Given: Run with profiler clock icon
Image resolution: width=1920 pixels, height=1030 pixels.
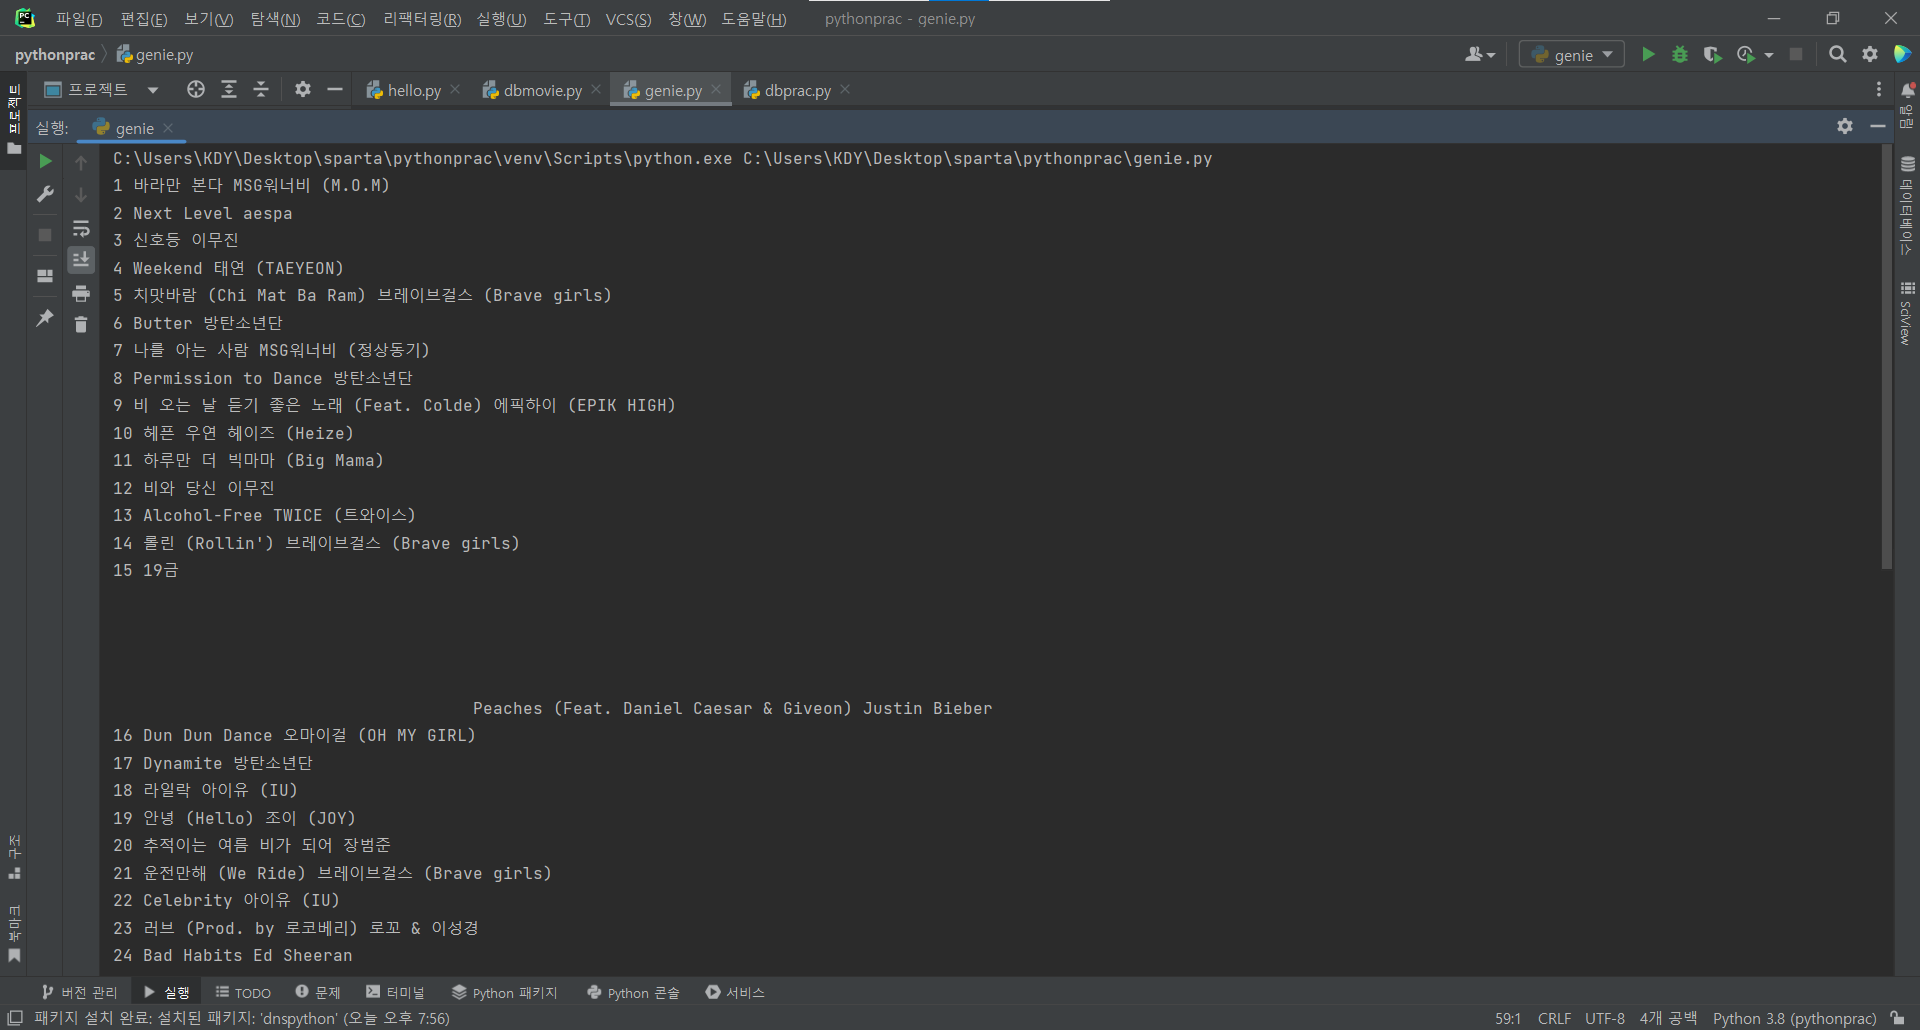Looking at the screenshot, I should point(1746,54).
